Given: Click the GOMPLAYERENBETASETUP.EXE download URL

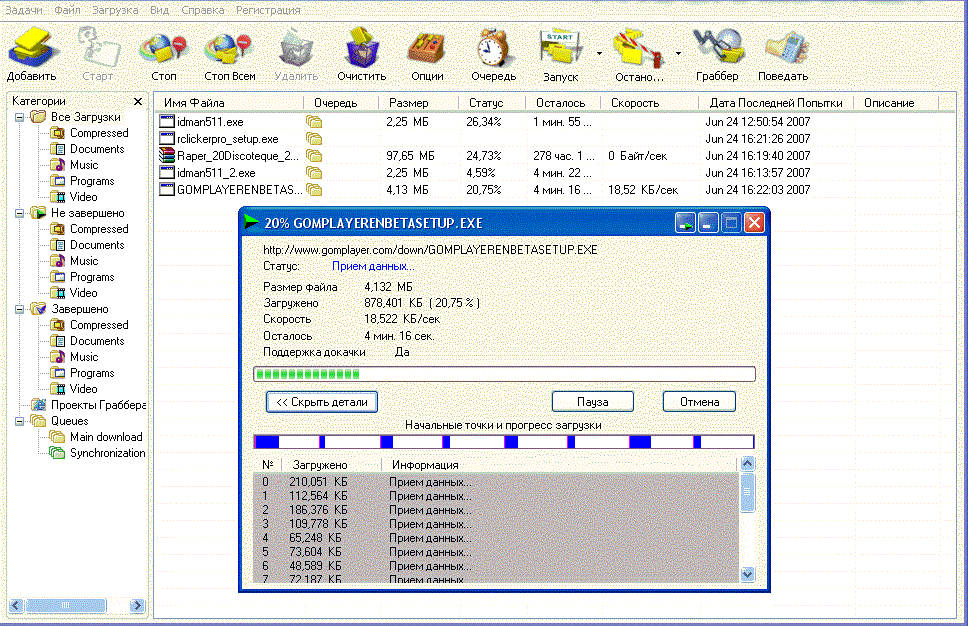Looking at the screenshot, I should (430, 249).
